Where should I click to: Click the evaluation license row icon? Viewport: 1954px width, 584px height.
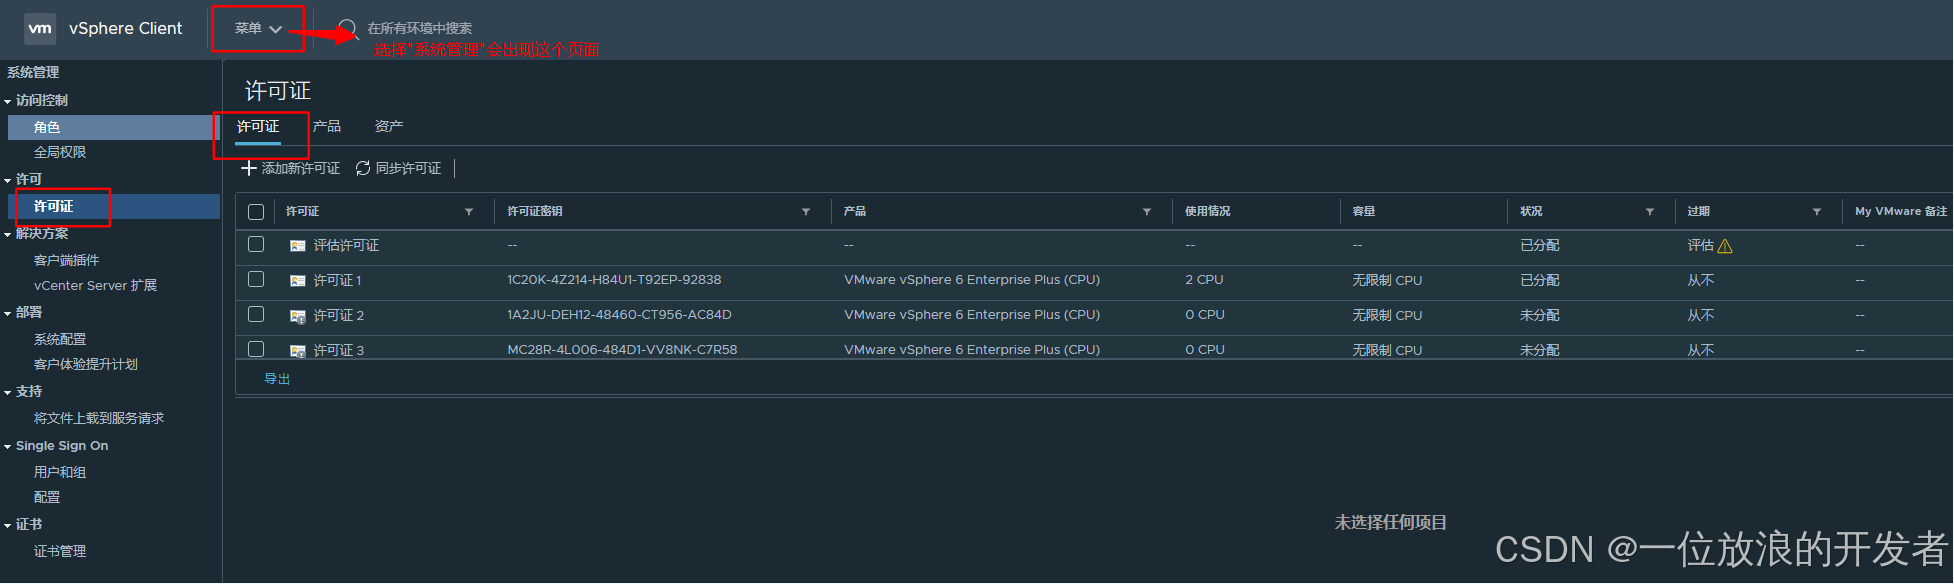298,246
